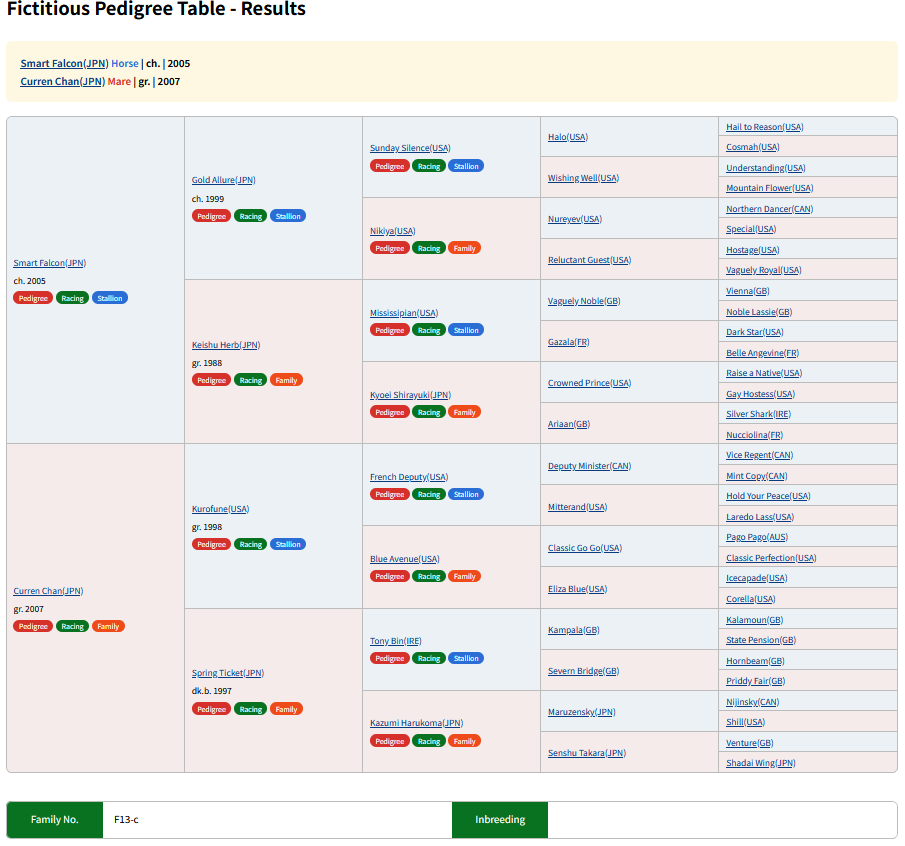Click Pedigree badge under Curren Chan gr. 2007
The height and width of the screenshot is (846, 905).
tap(33, 626)
